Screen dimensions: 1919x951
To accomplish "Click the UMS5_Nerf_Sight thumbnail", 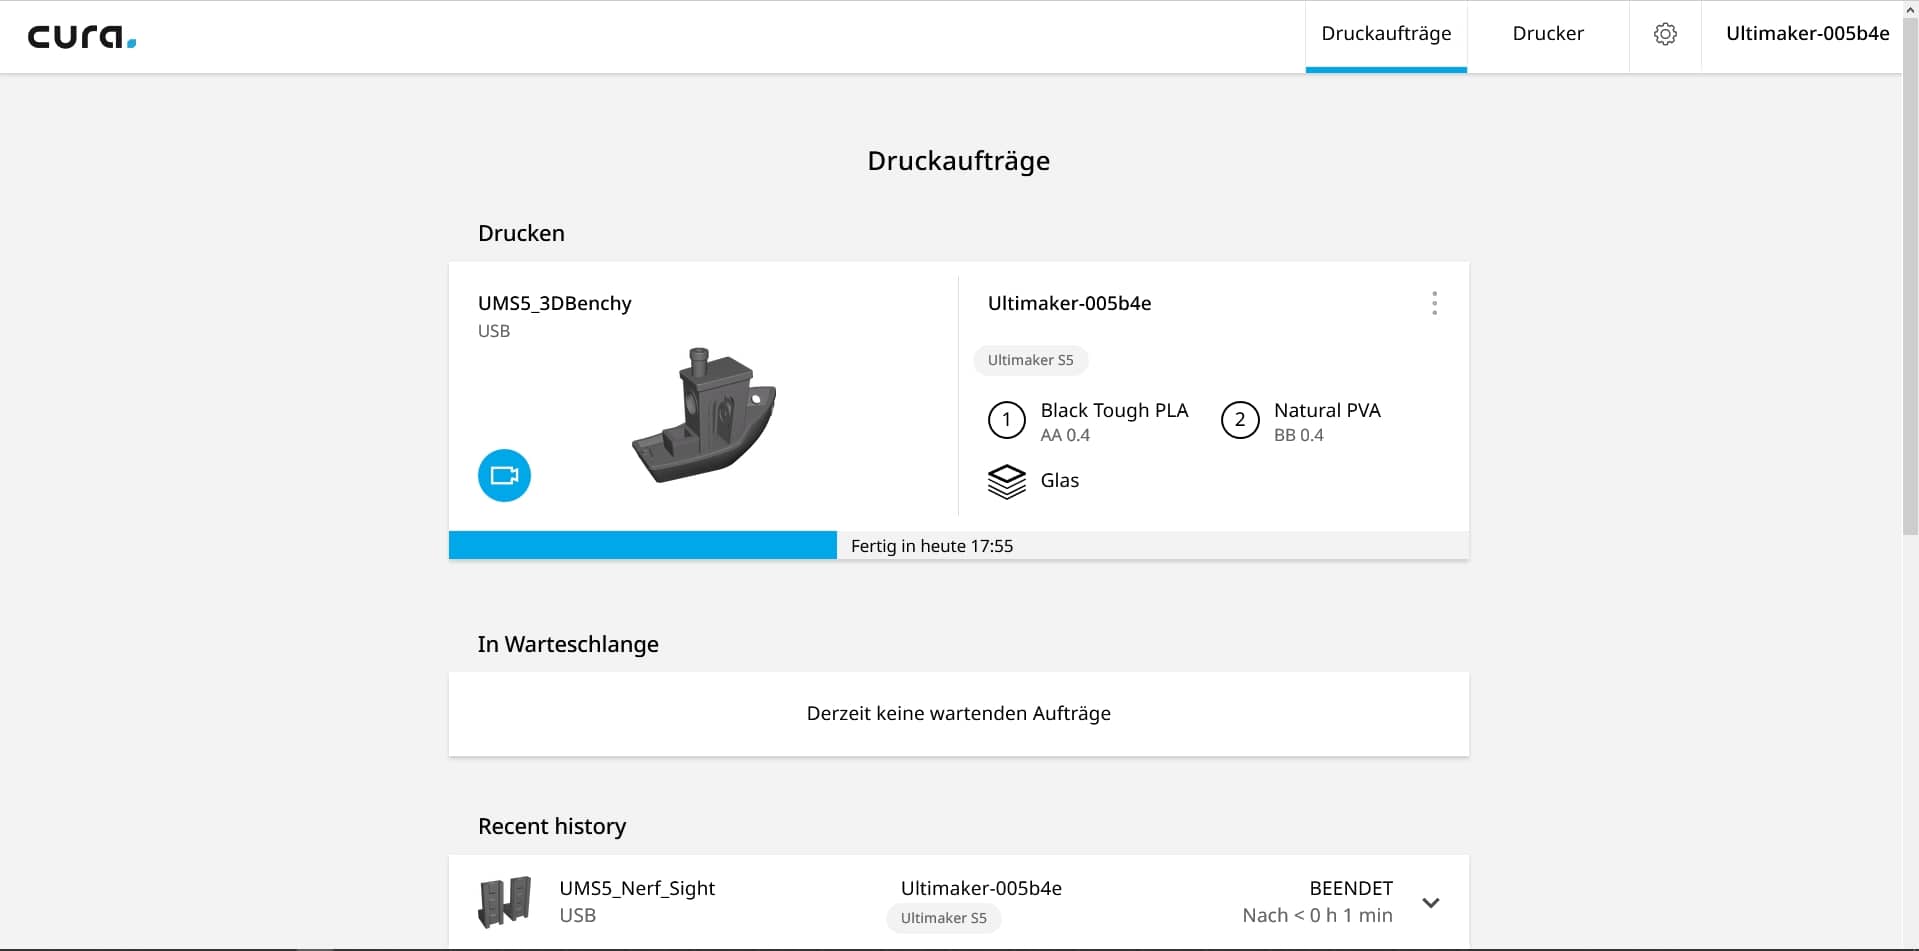I will (505, 902).
